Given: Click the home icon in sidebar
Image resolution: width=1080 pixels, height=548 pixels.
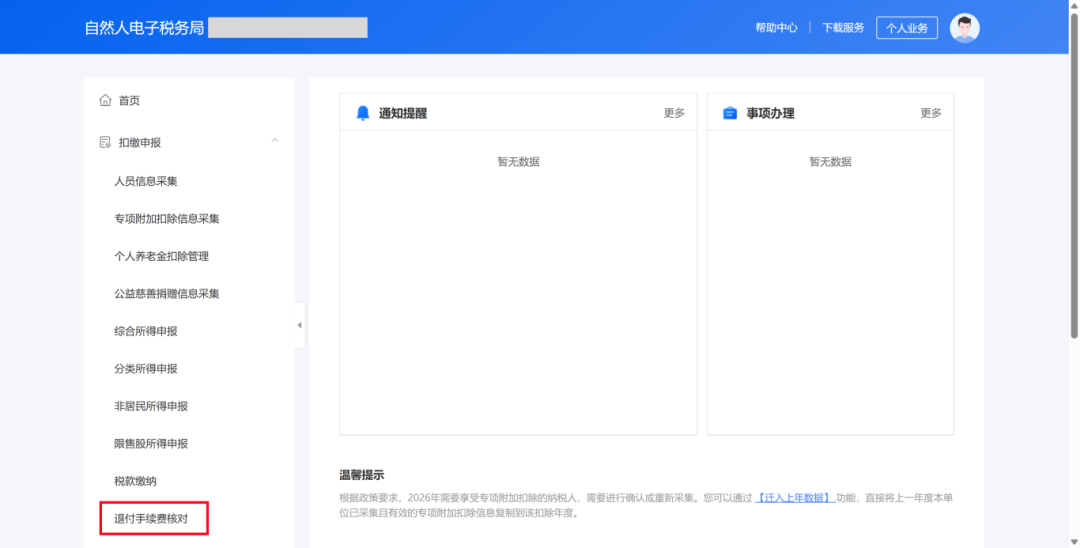Looking at the screenshot, I should click(105, 100).
